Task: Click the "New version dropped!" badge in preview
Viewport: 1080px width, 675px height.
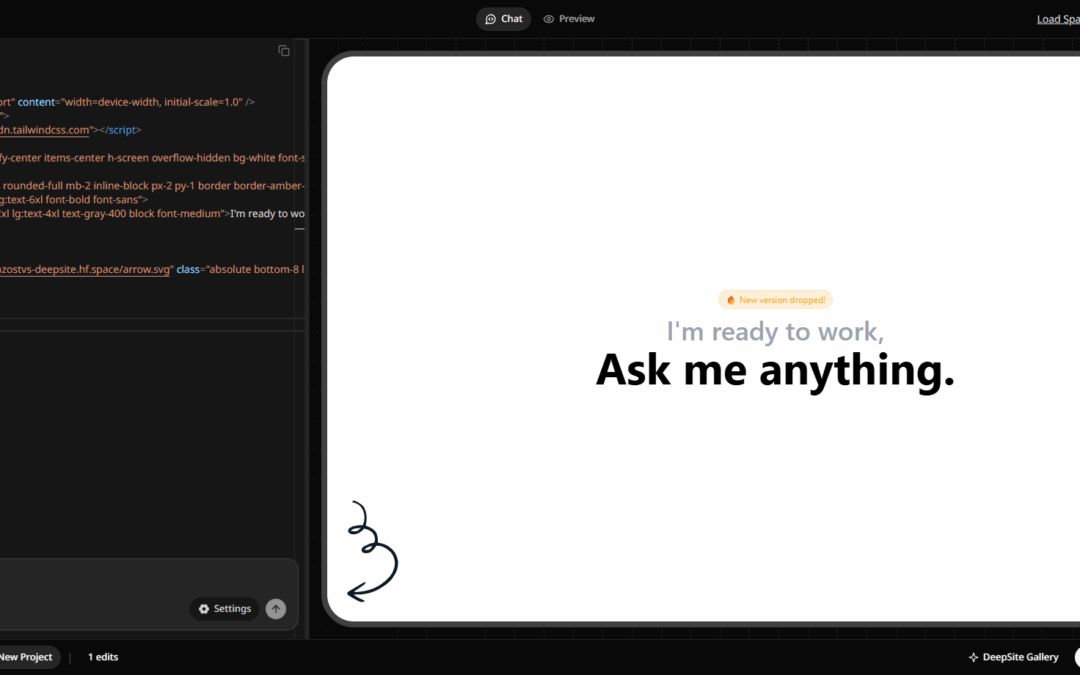Action: 776,300
